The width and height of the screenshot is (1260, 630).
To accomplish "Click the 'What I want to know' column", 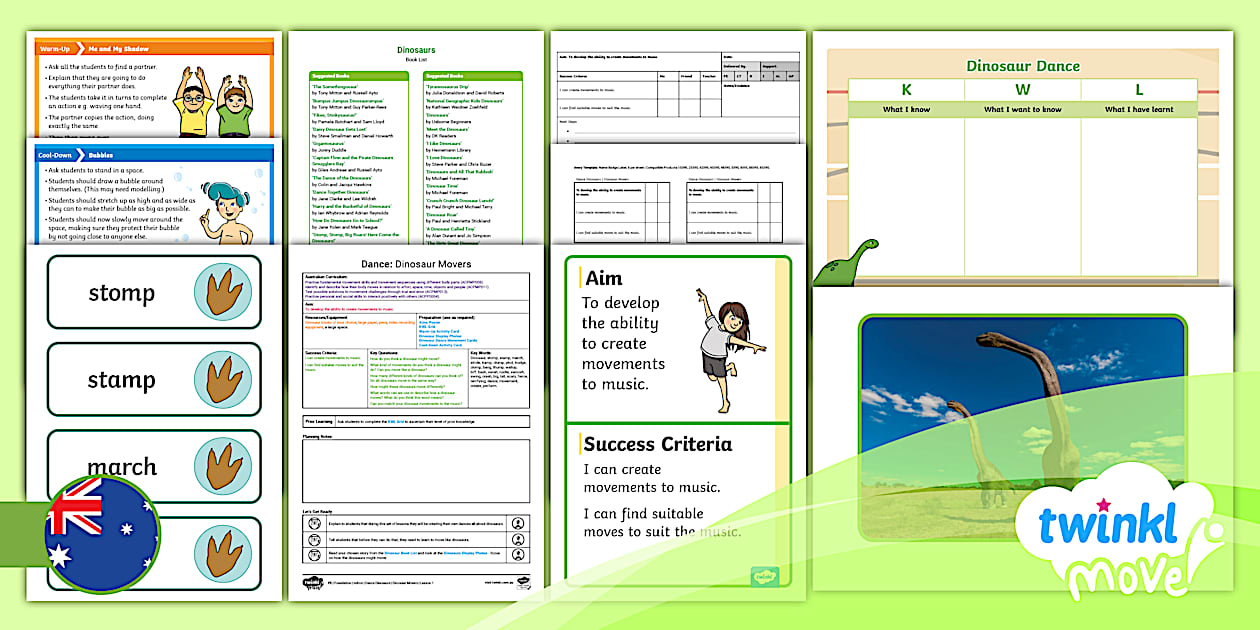I will click(x=1022, y=190).
